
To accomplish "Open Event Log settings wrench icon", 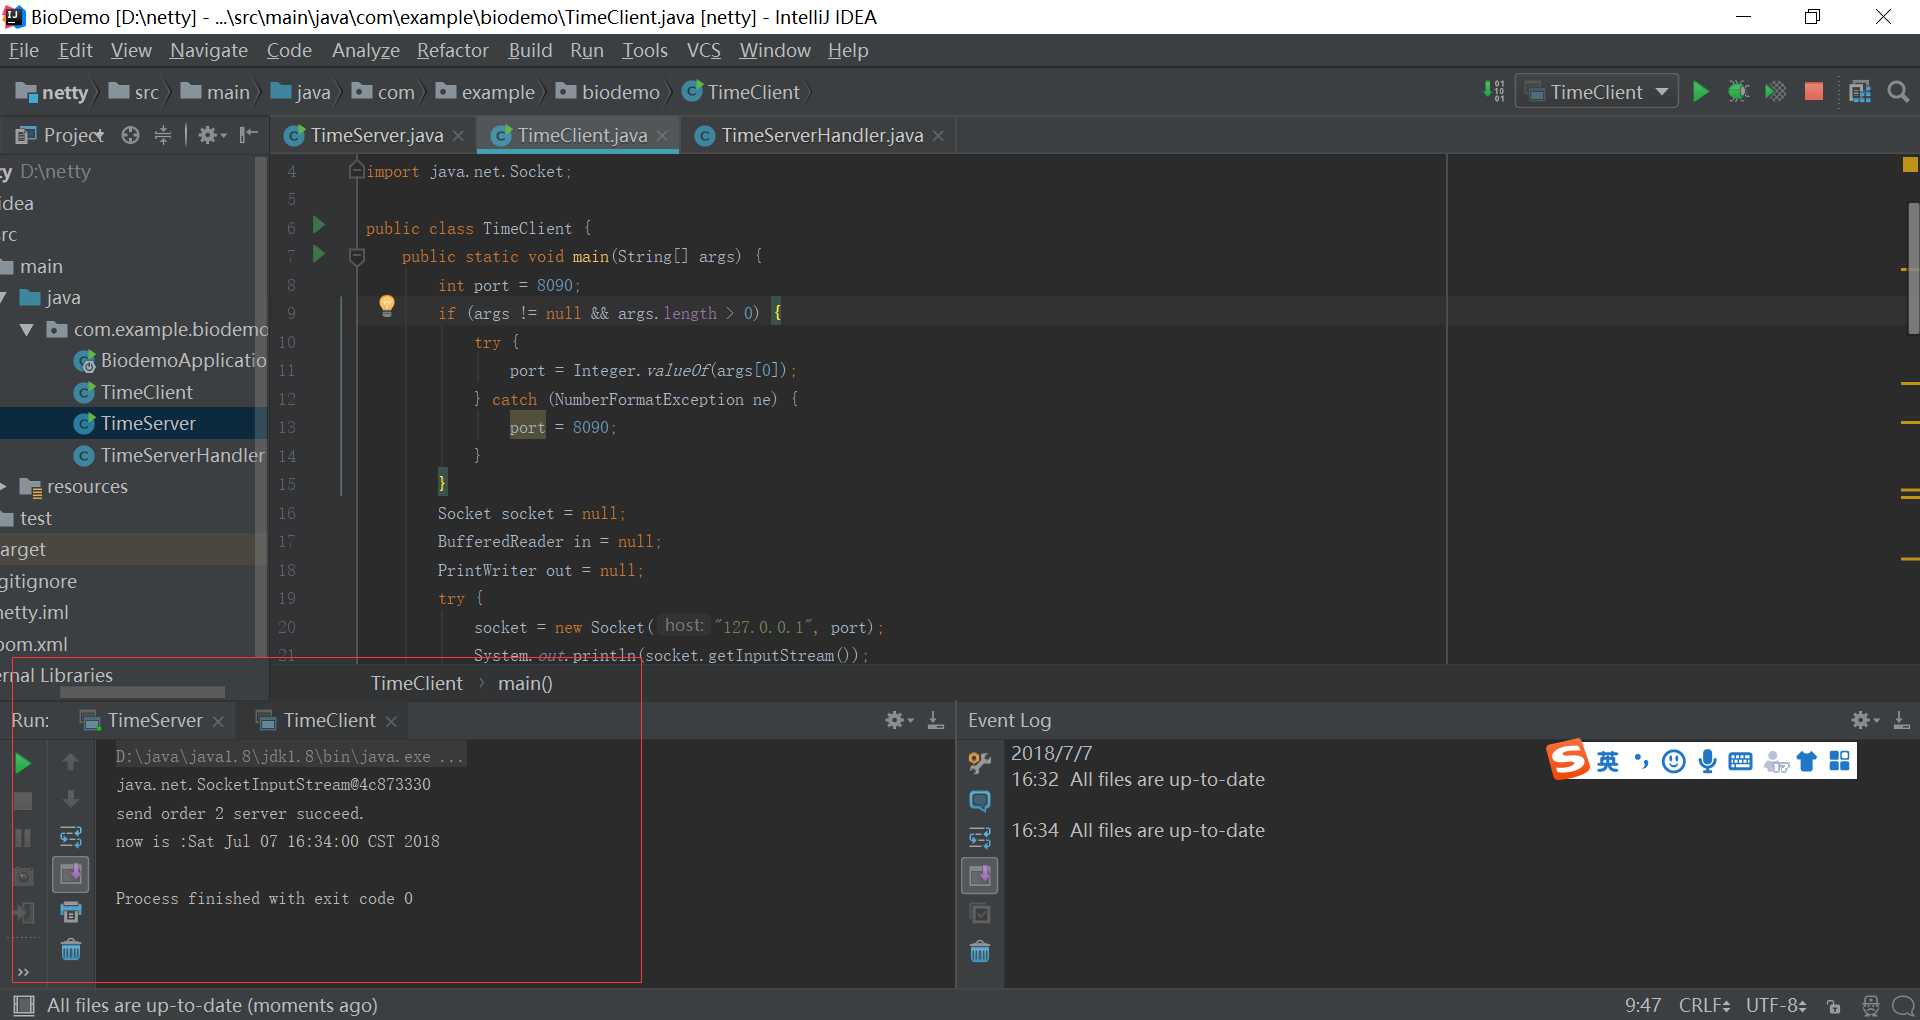I will point(980,763).
